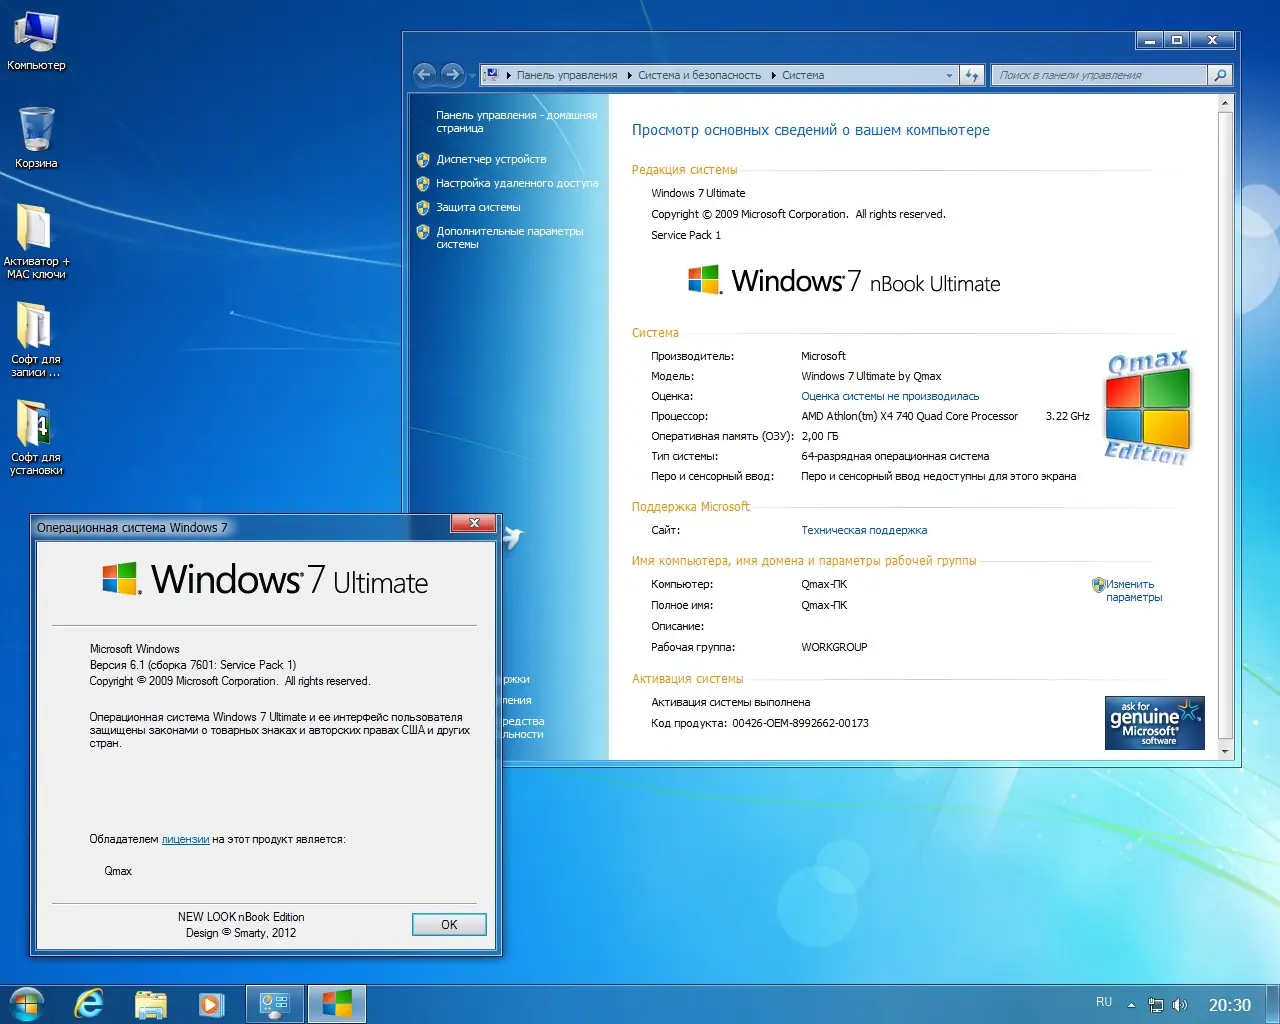This screenshot has height=1024, width=1280.
Task: Click the 2,00 ГБ memory value
Action: point(820,436)
